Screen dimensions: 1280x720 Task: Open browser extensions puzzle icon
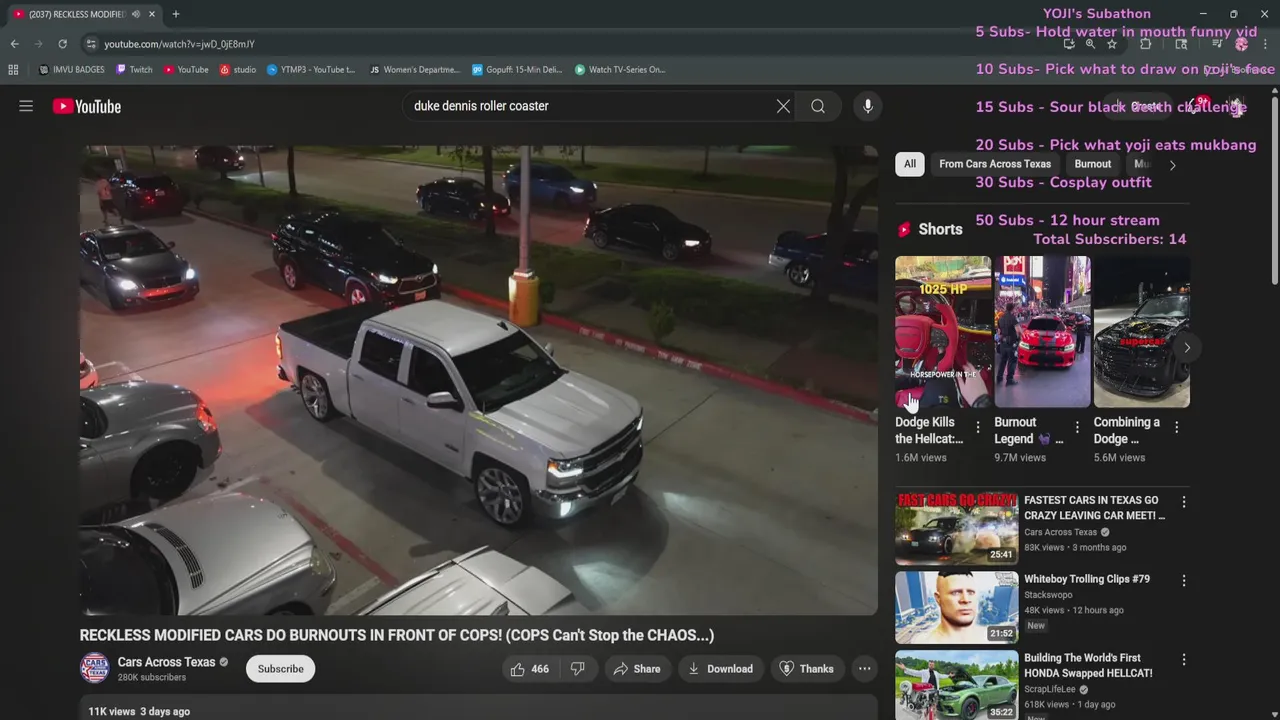[x=1146, y=44]
